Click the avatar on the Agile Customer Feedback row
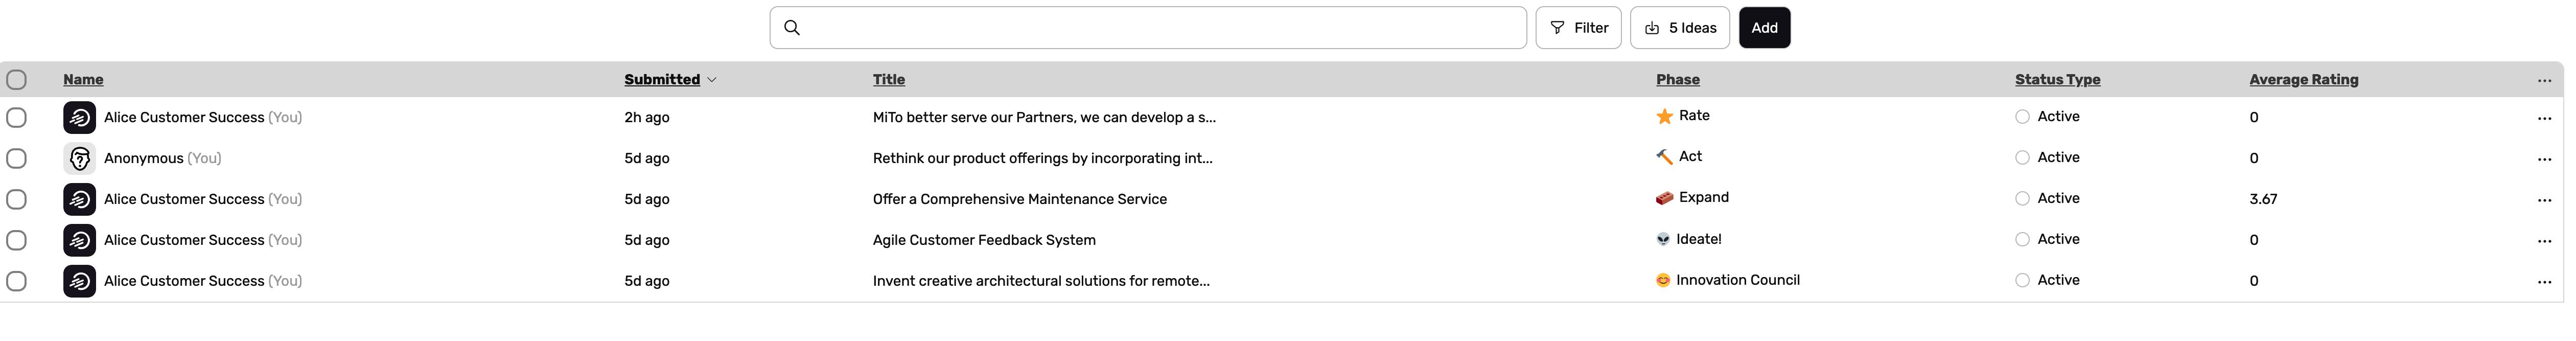The height and width of the screenshot is (341, 2576). tap(80, 240)
